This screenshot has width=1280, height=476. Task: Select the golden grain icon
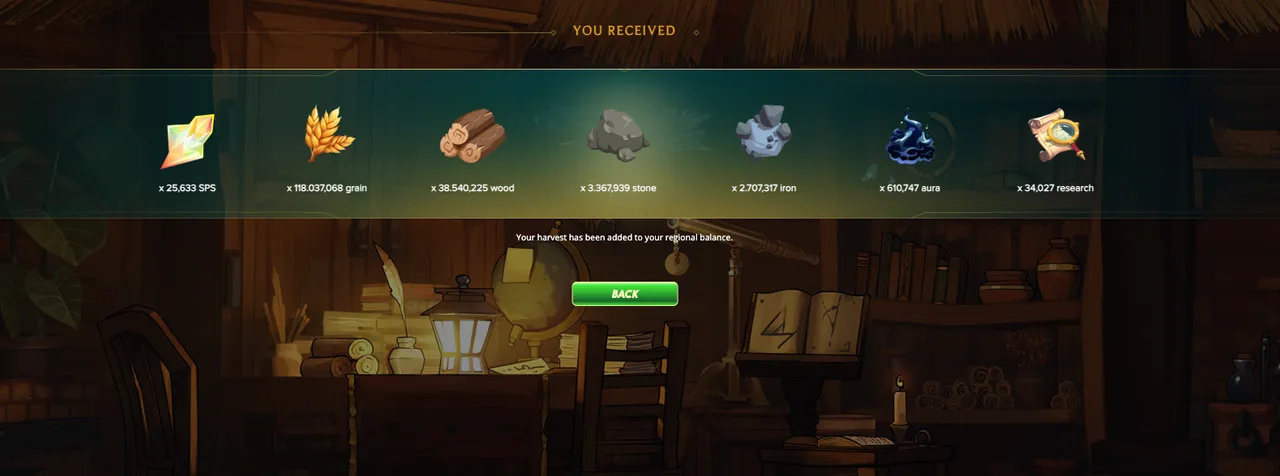[328, 133]
